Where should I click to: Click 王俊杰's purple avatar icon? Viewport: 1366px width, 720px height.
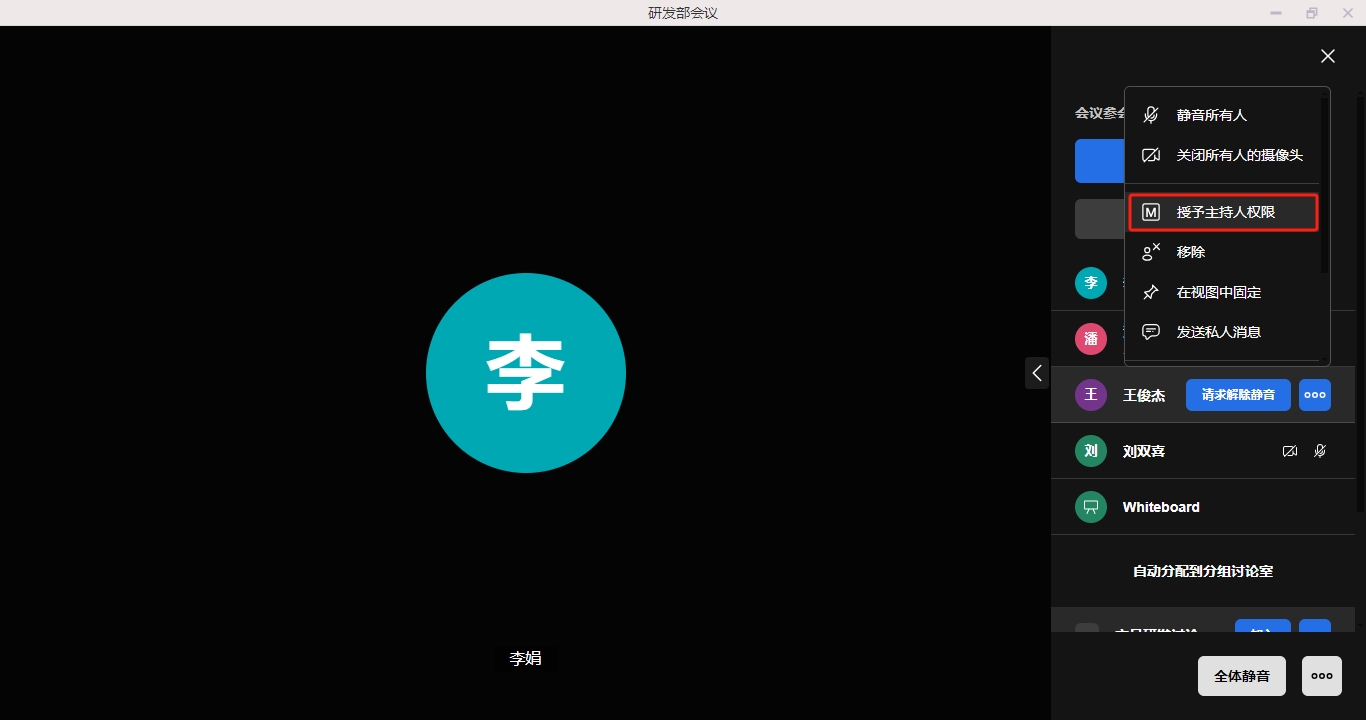(1091, 395)
